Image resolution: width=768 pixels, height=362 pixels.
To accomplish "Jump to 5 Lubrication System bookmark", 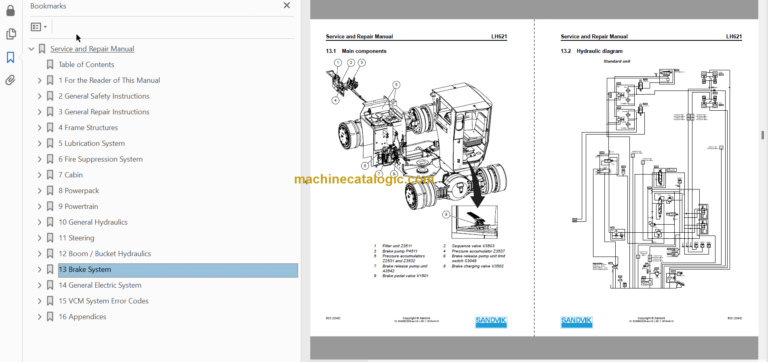I will [x=92, y=143].
